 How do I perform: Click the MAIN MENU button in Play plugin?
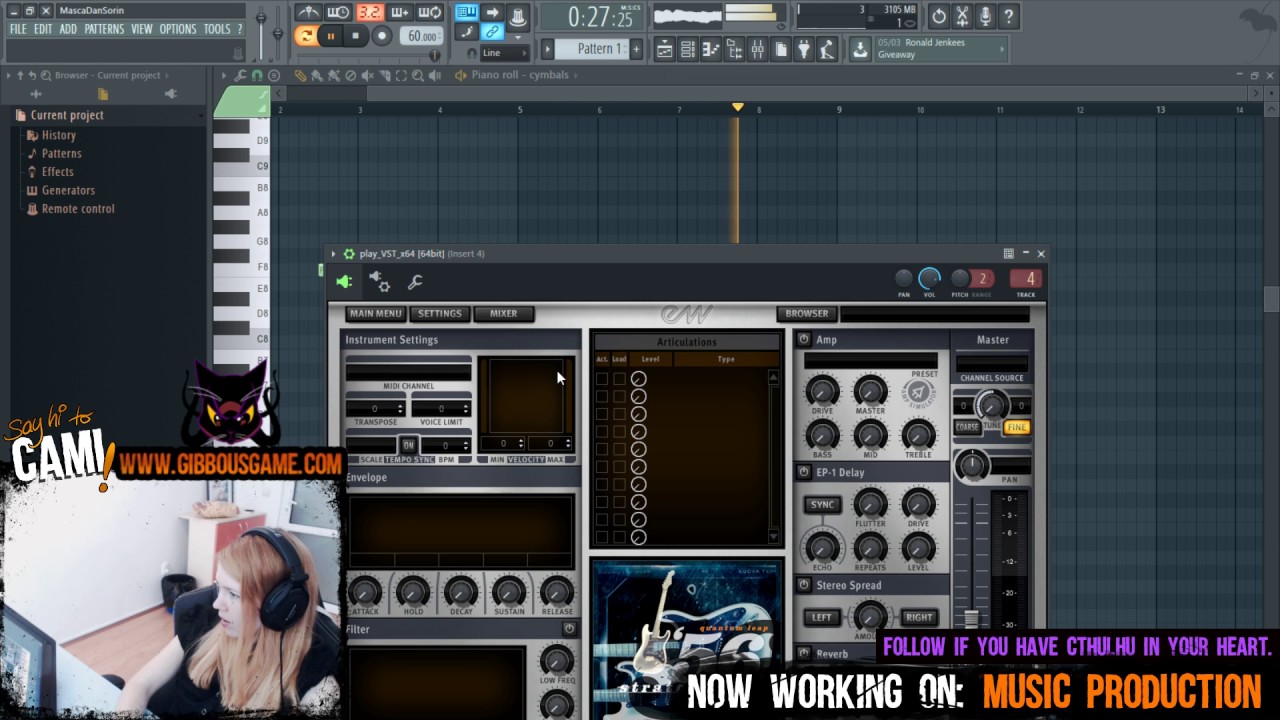pyautogui.click(x=375, y=313)
